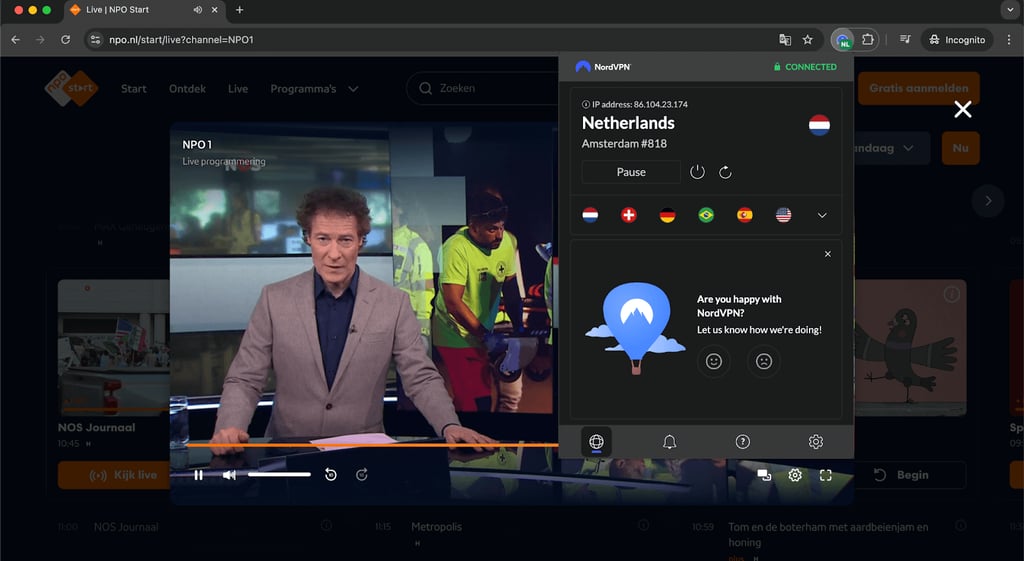Connect to United States flag shortcut
Screen dimensions: 1024x561
pyautogui.click(x=784, y=215)
